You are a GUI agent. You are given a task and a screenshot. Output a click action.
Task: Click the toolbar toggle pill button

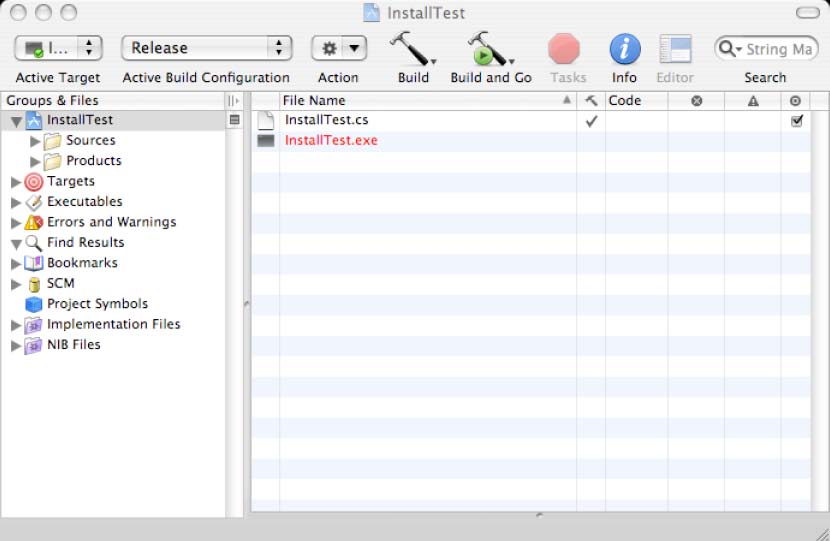coord(807,13)
